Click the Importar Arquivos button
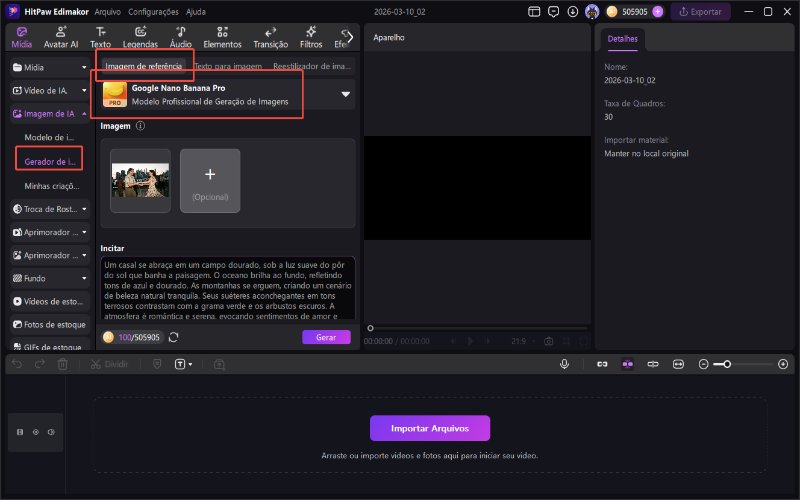Screen dimensions: 800x500 coord(430,428)
